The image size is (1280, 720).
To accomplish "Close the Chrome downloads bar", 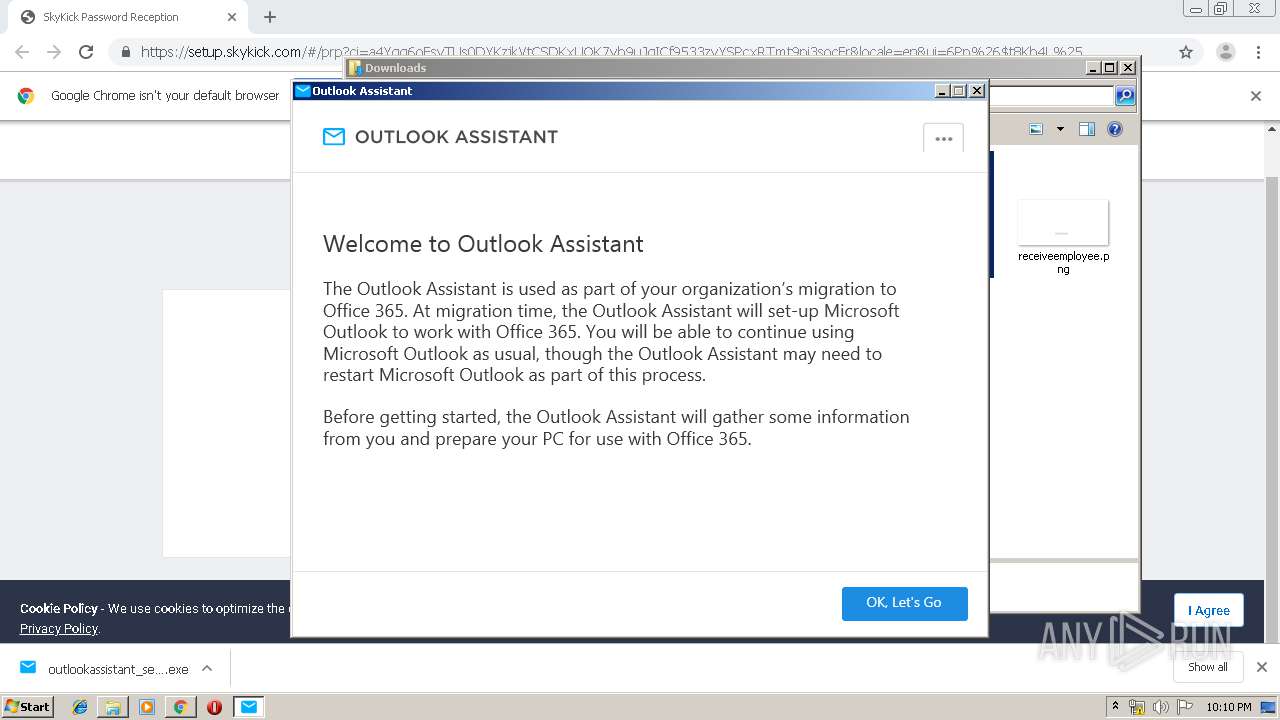I will pyautogui.click(x=1261, y=667).
